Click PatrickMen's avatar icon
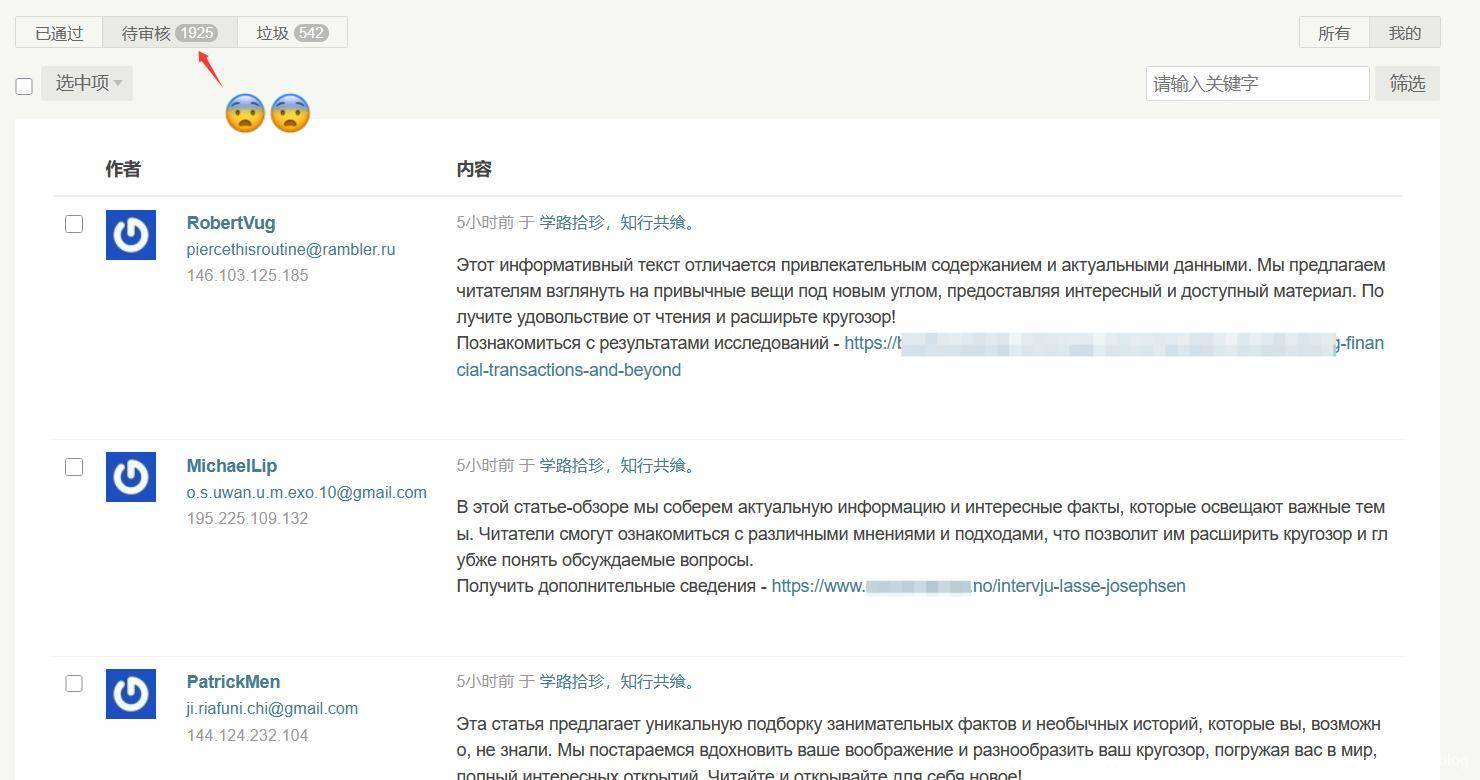1480x780 pixels. [131, 694]
